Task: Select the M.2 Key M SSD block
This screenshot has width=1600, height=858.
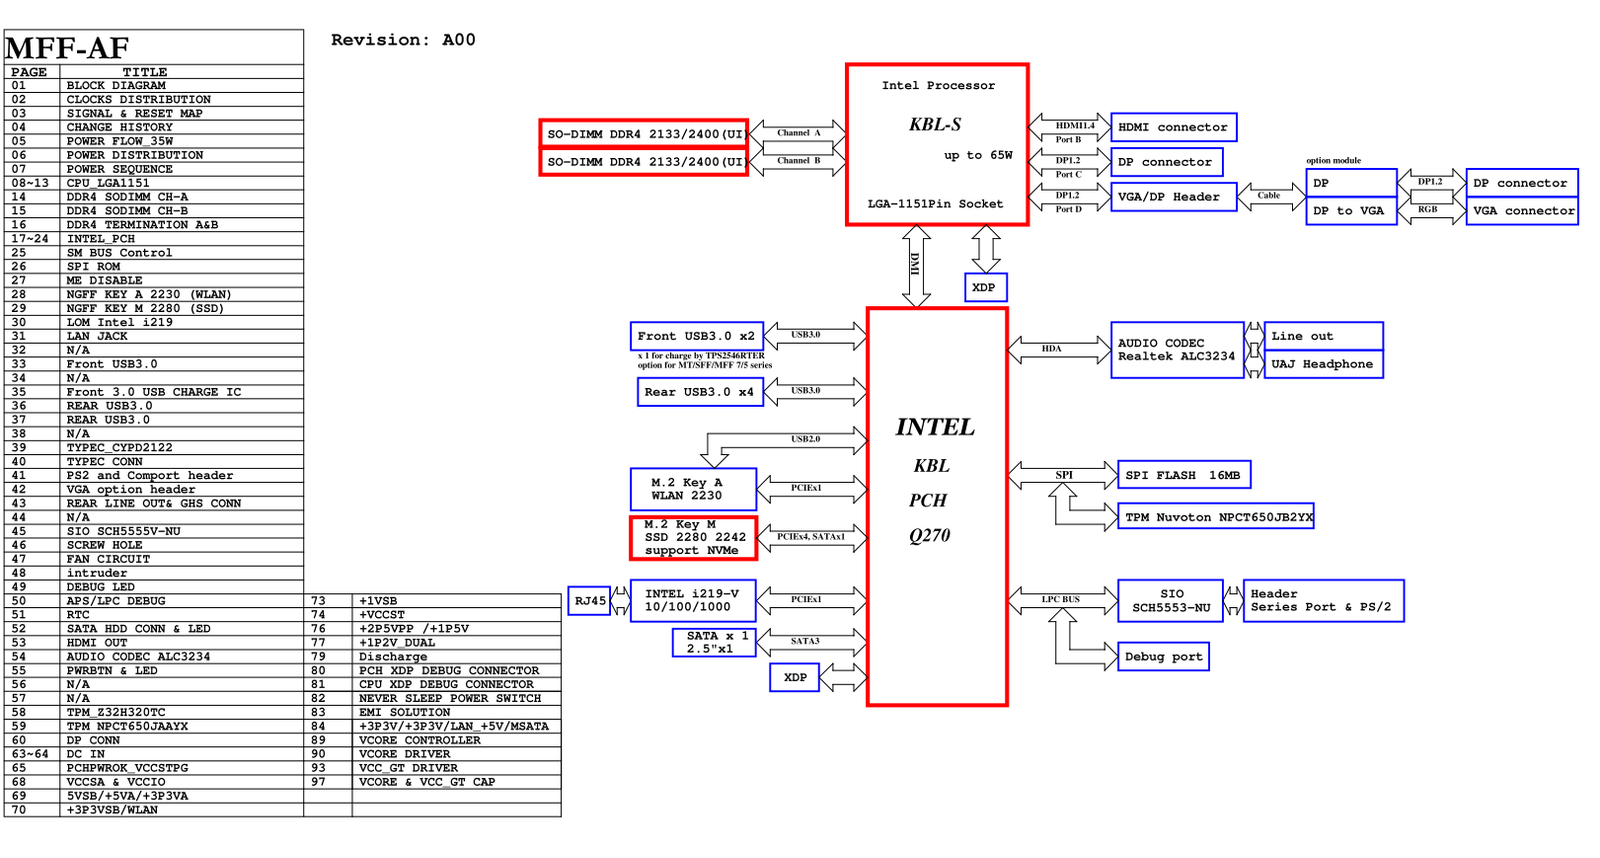Action: [693, 538]
